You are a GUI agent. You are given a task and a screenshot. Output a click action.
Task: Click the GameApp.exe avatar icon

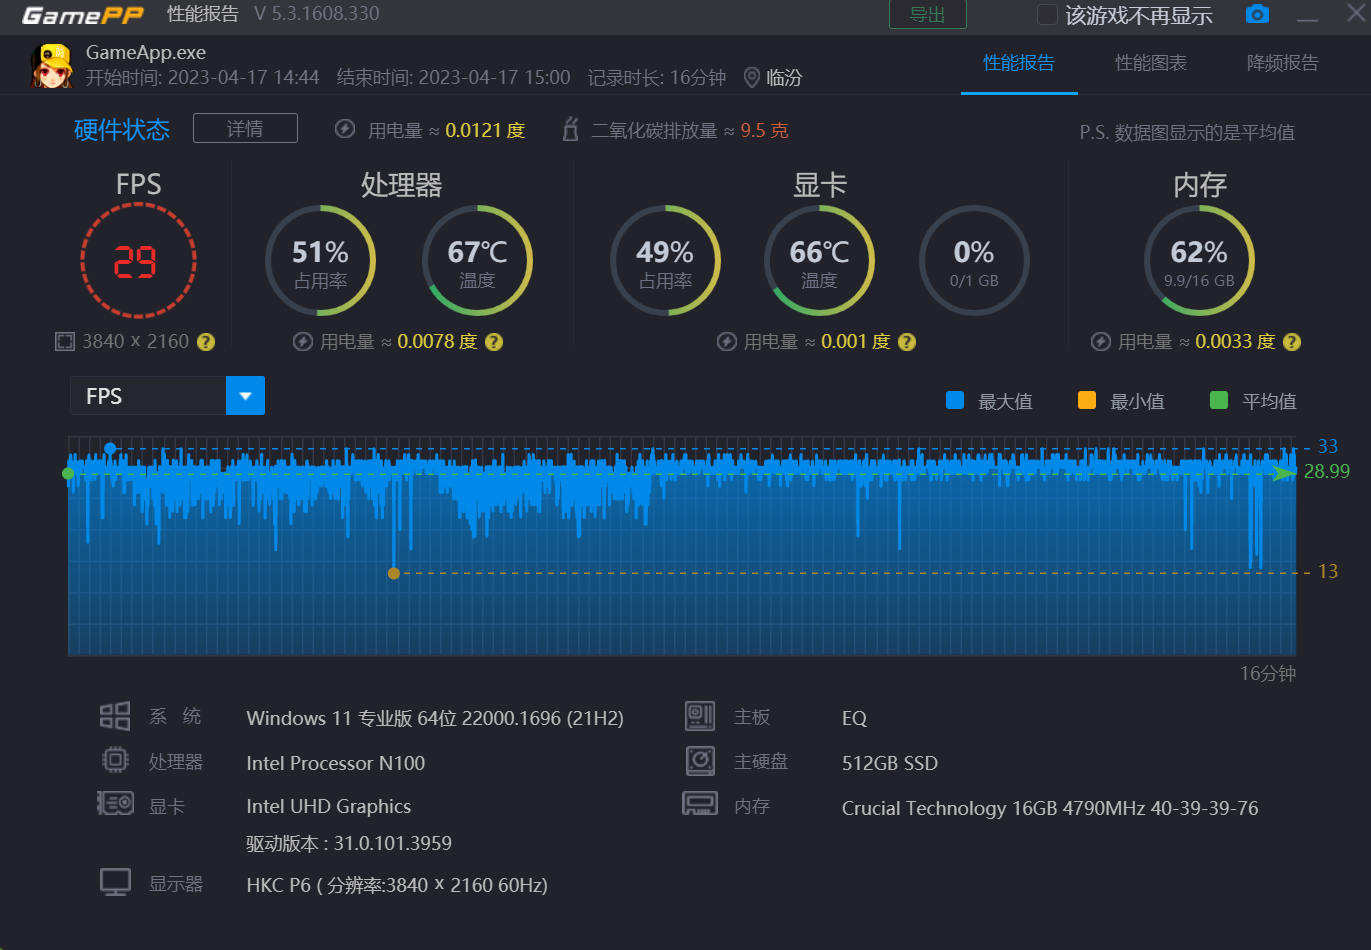click(x=52, y=66)
